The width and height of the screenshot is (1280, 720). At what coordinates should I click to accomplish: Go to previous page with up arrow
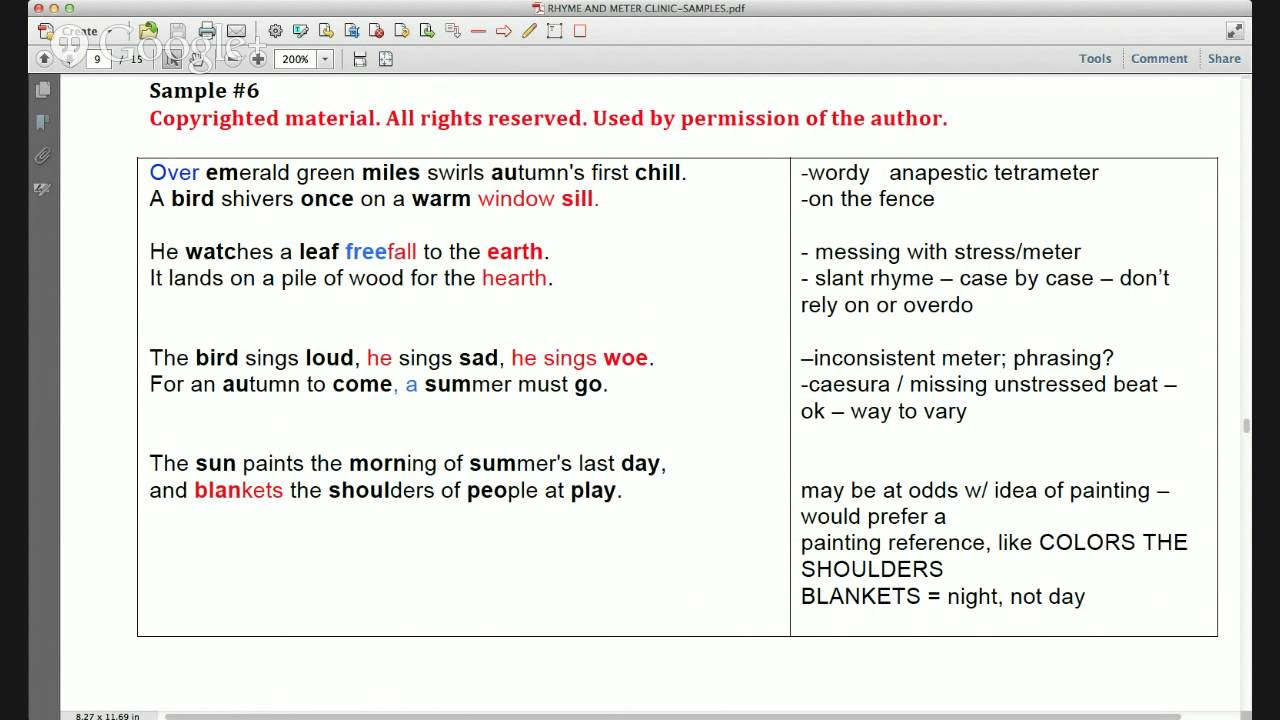[44, 59]
